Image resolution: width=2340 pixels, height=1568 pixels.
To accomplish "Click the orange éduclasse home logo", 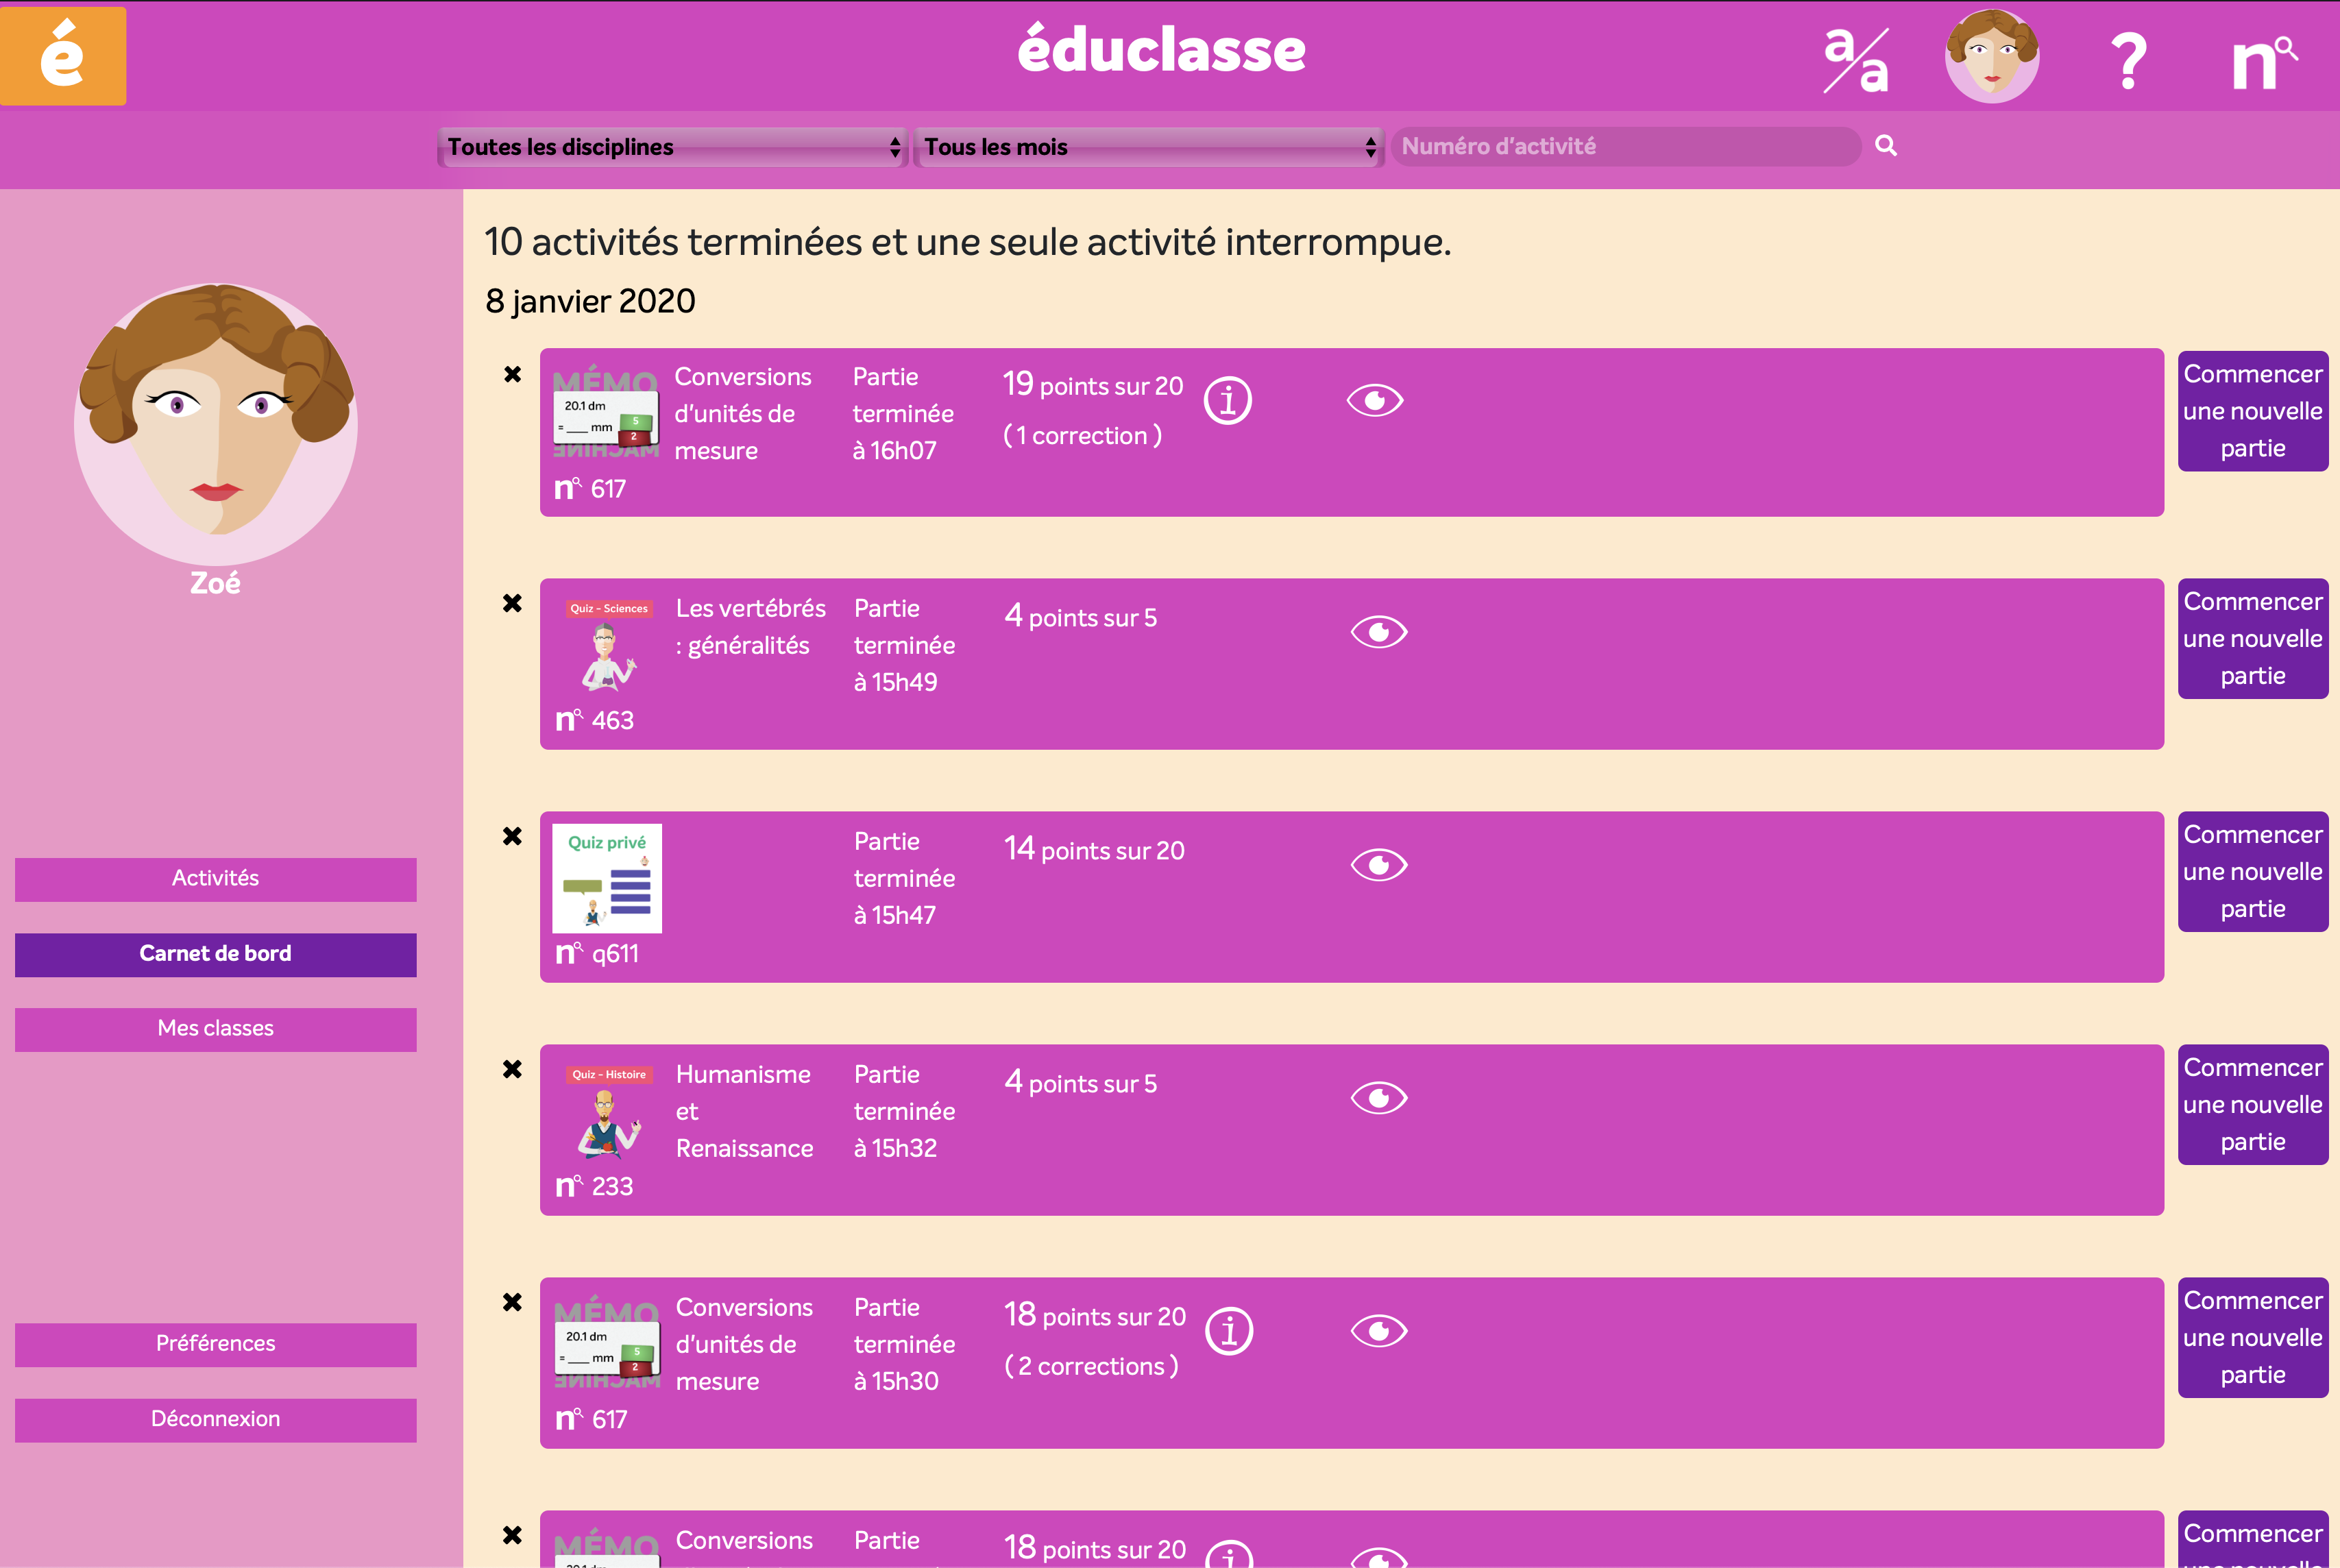I will 63,55.
